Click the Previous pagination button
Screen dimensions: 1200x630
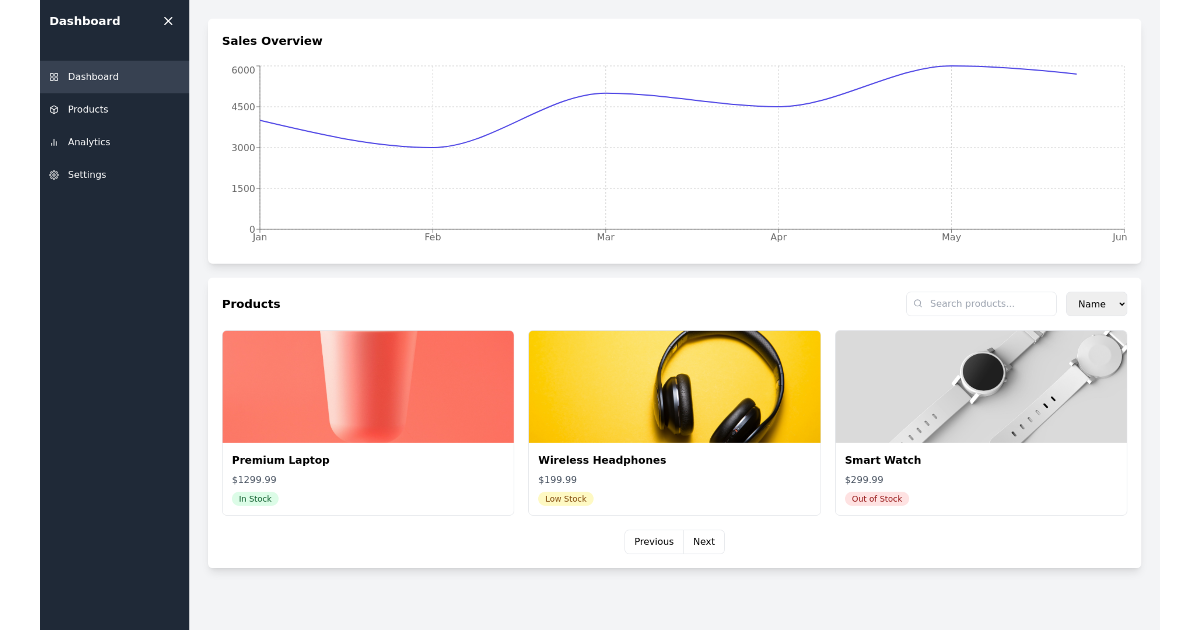653,541
